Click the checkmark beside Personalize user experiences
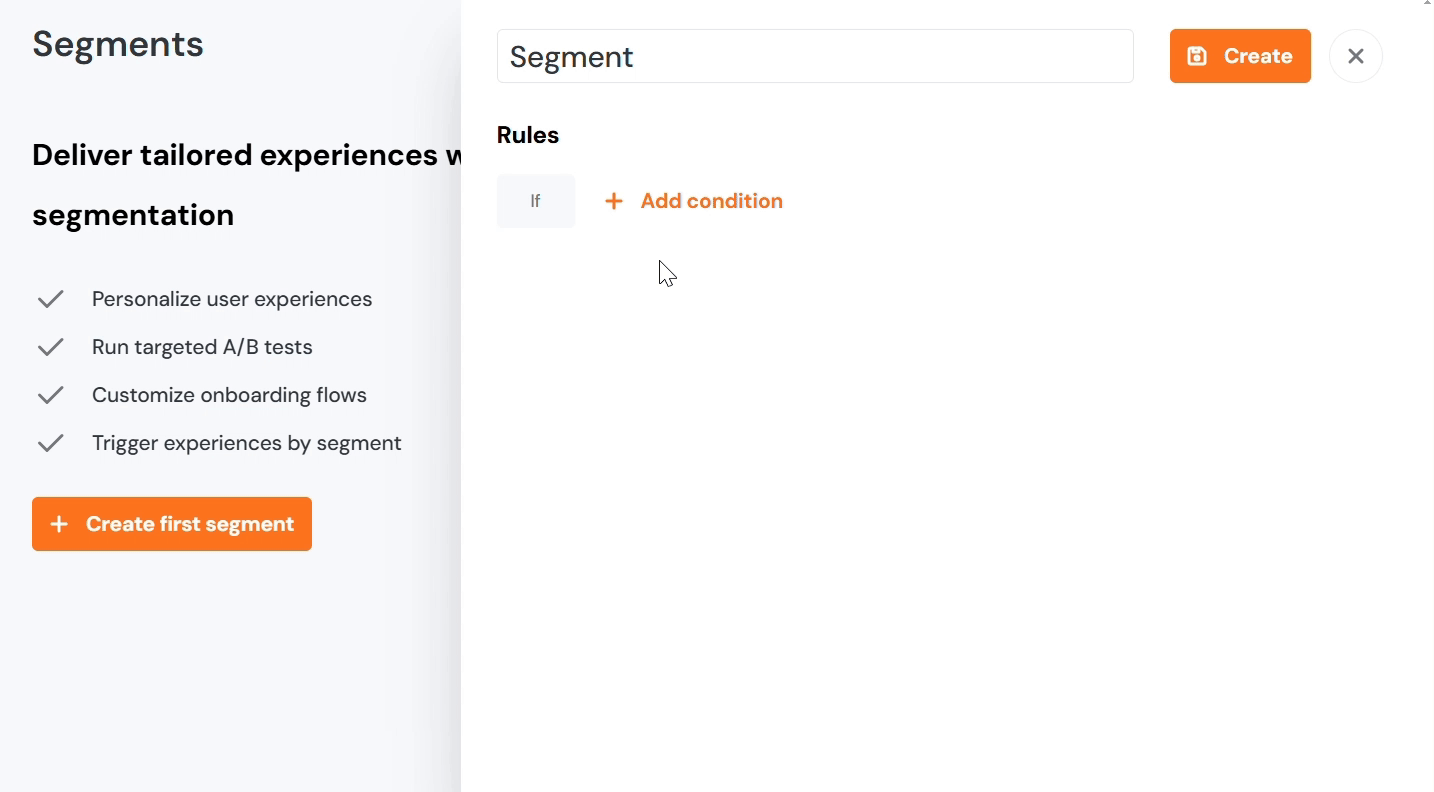Image resolution: width=1434 pixels, height=792 pixels. [x=50, y=299]
